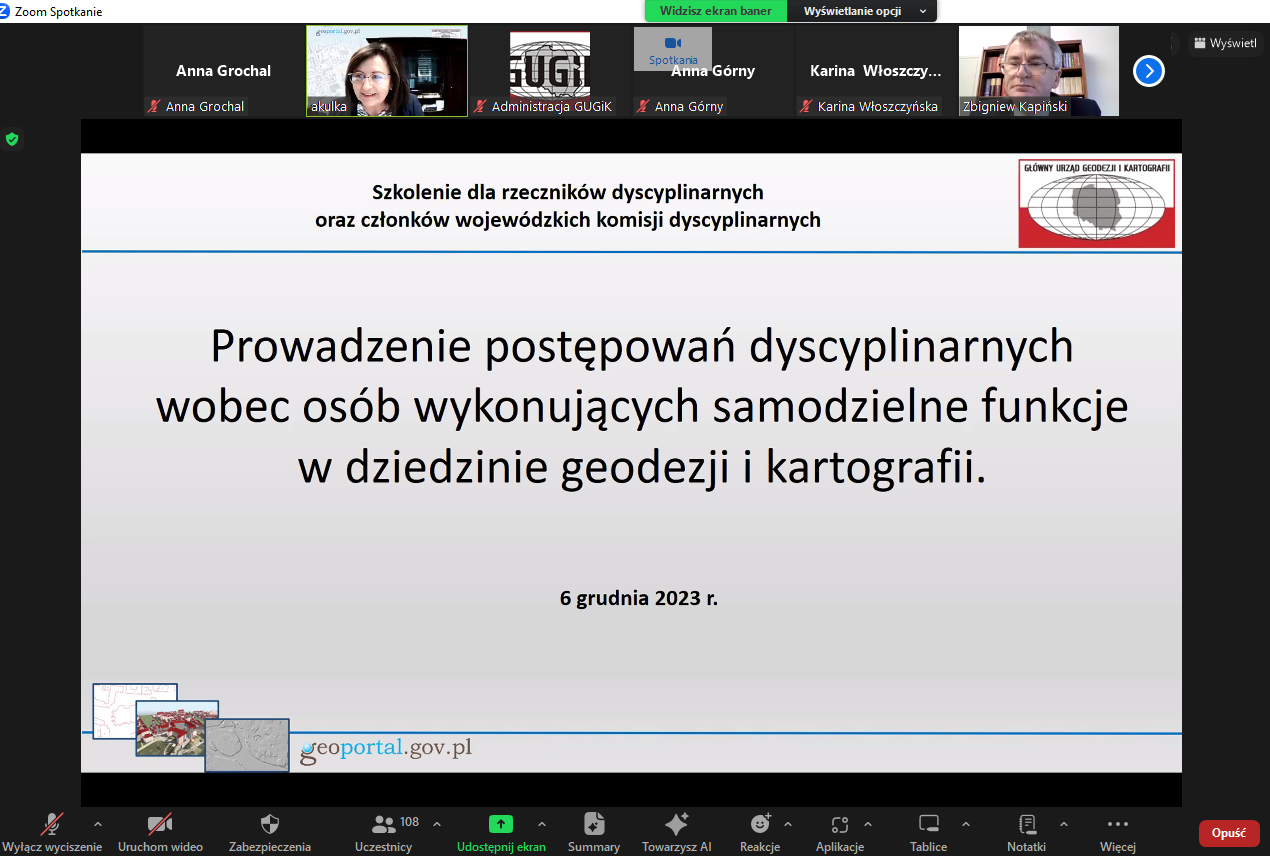Click the green encryption shield indicator
Screen dimensions: 1270x856
(x=12, y=139)
